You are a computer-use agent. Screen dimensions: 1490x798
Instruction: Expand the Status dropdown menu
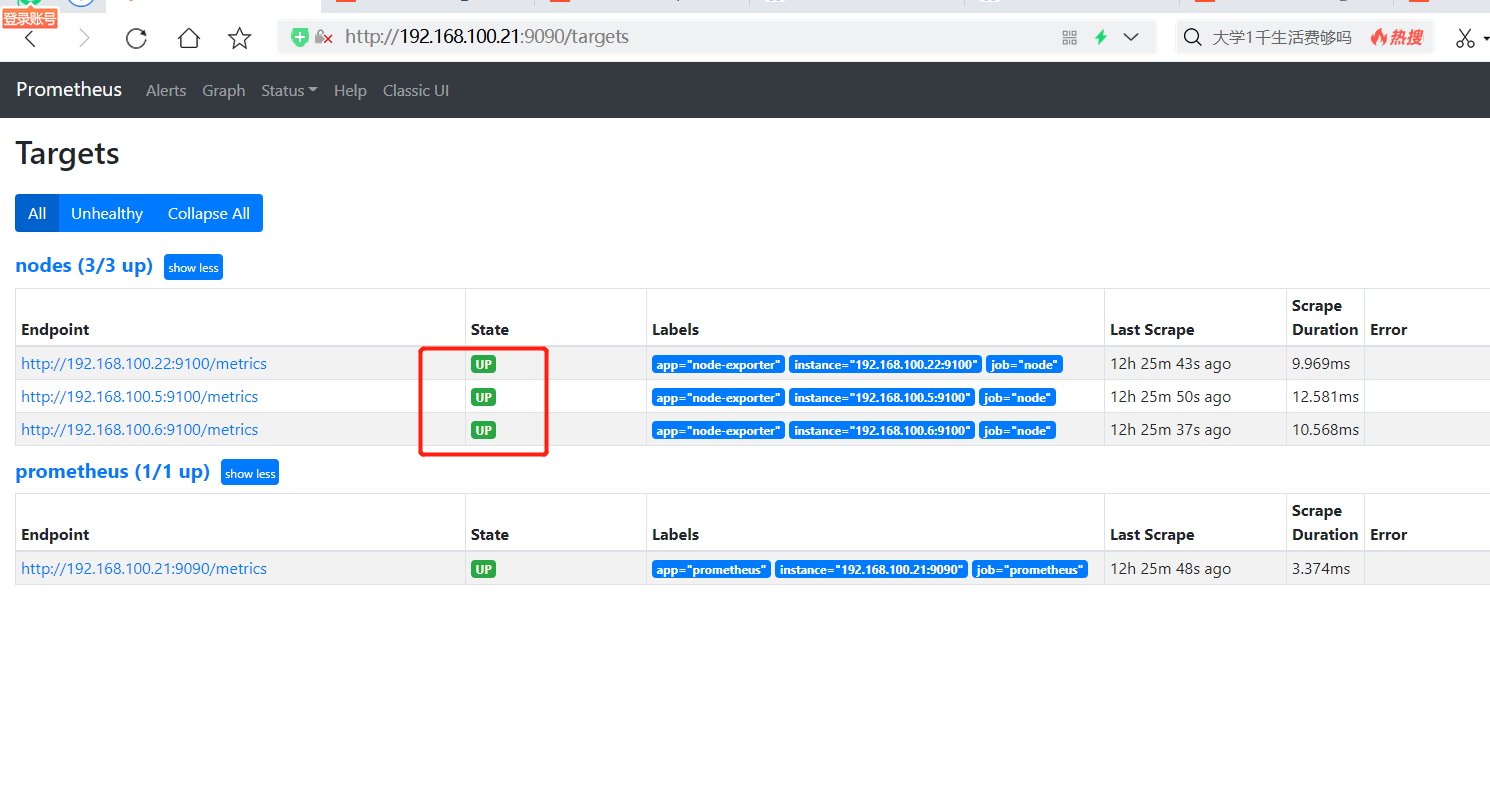pos(289,90)
